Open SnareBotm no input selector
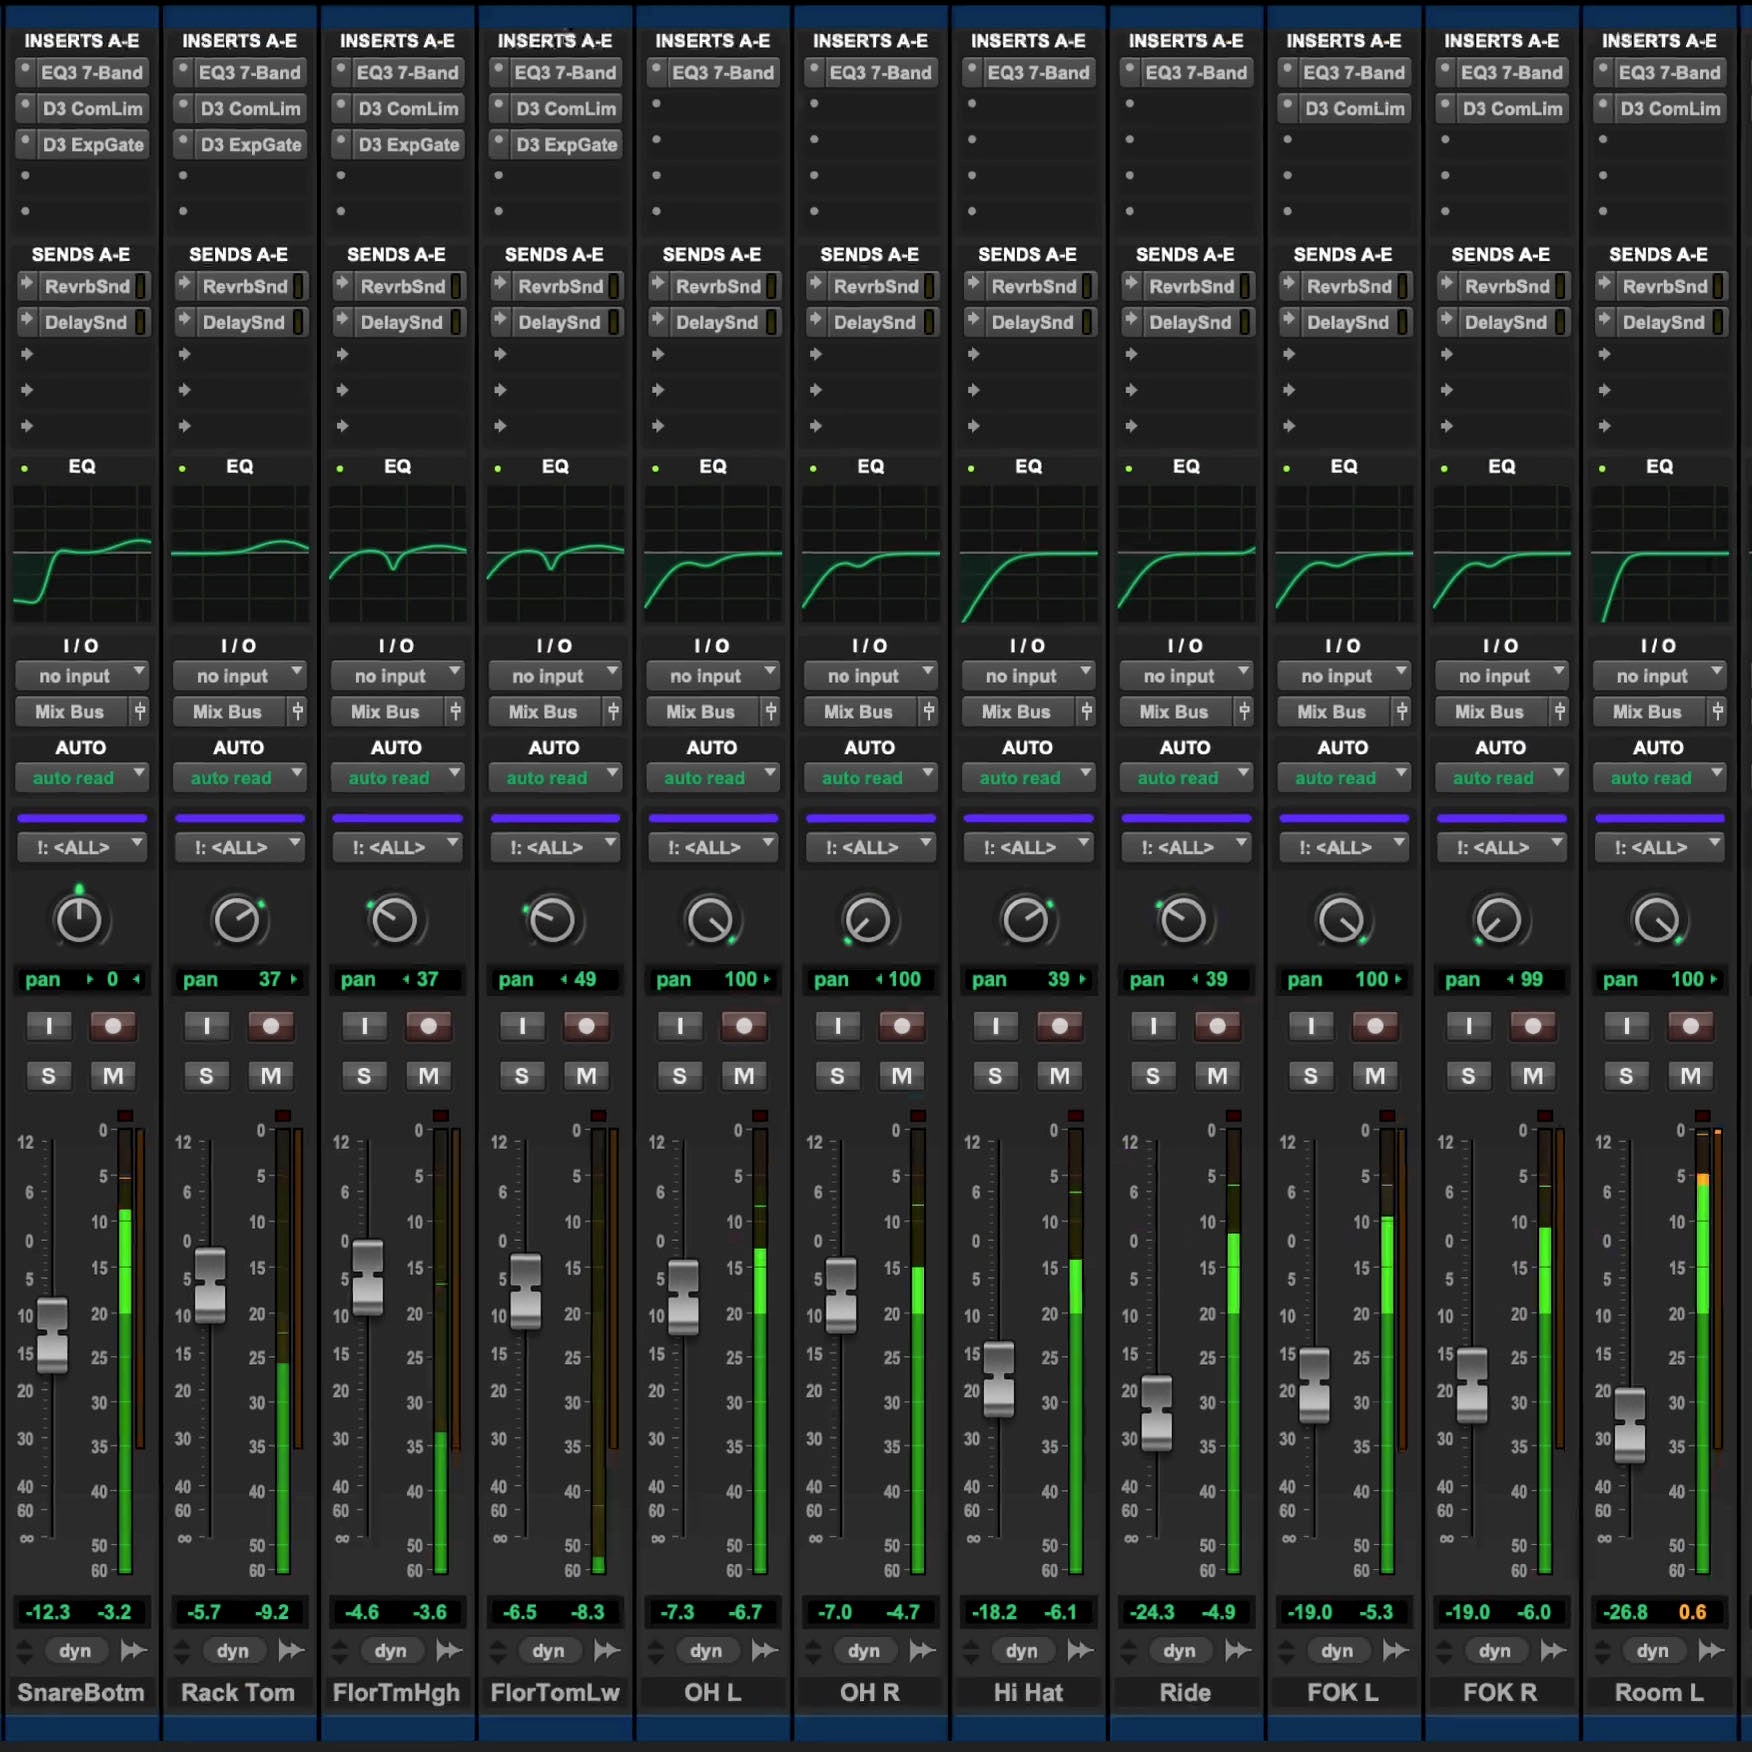This screenshot has width=1752, height=1752. pos(82,676)
